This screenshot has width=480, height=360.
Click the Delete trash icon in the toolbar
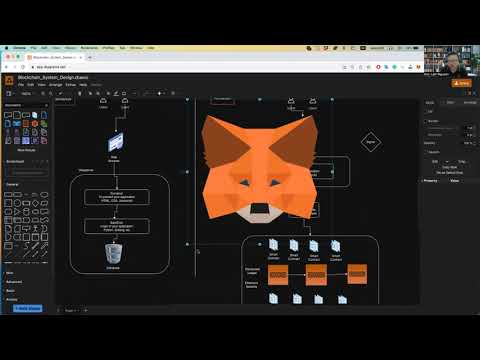pyautogui.click(x=80, y=93)
